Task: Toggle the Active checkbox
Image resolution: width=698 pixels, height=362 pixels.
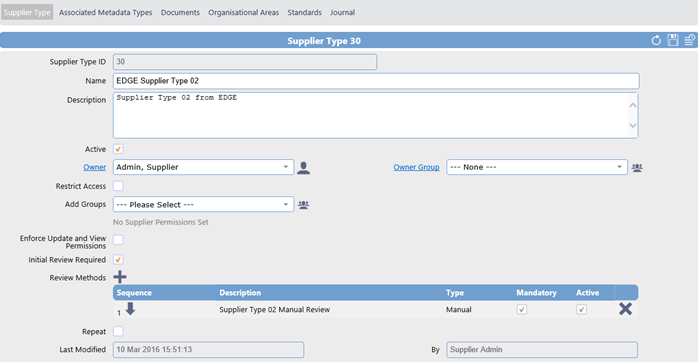Action: [x=118, y=149]
